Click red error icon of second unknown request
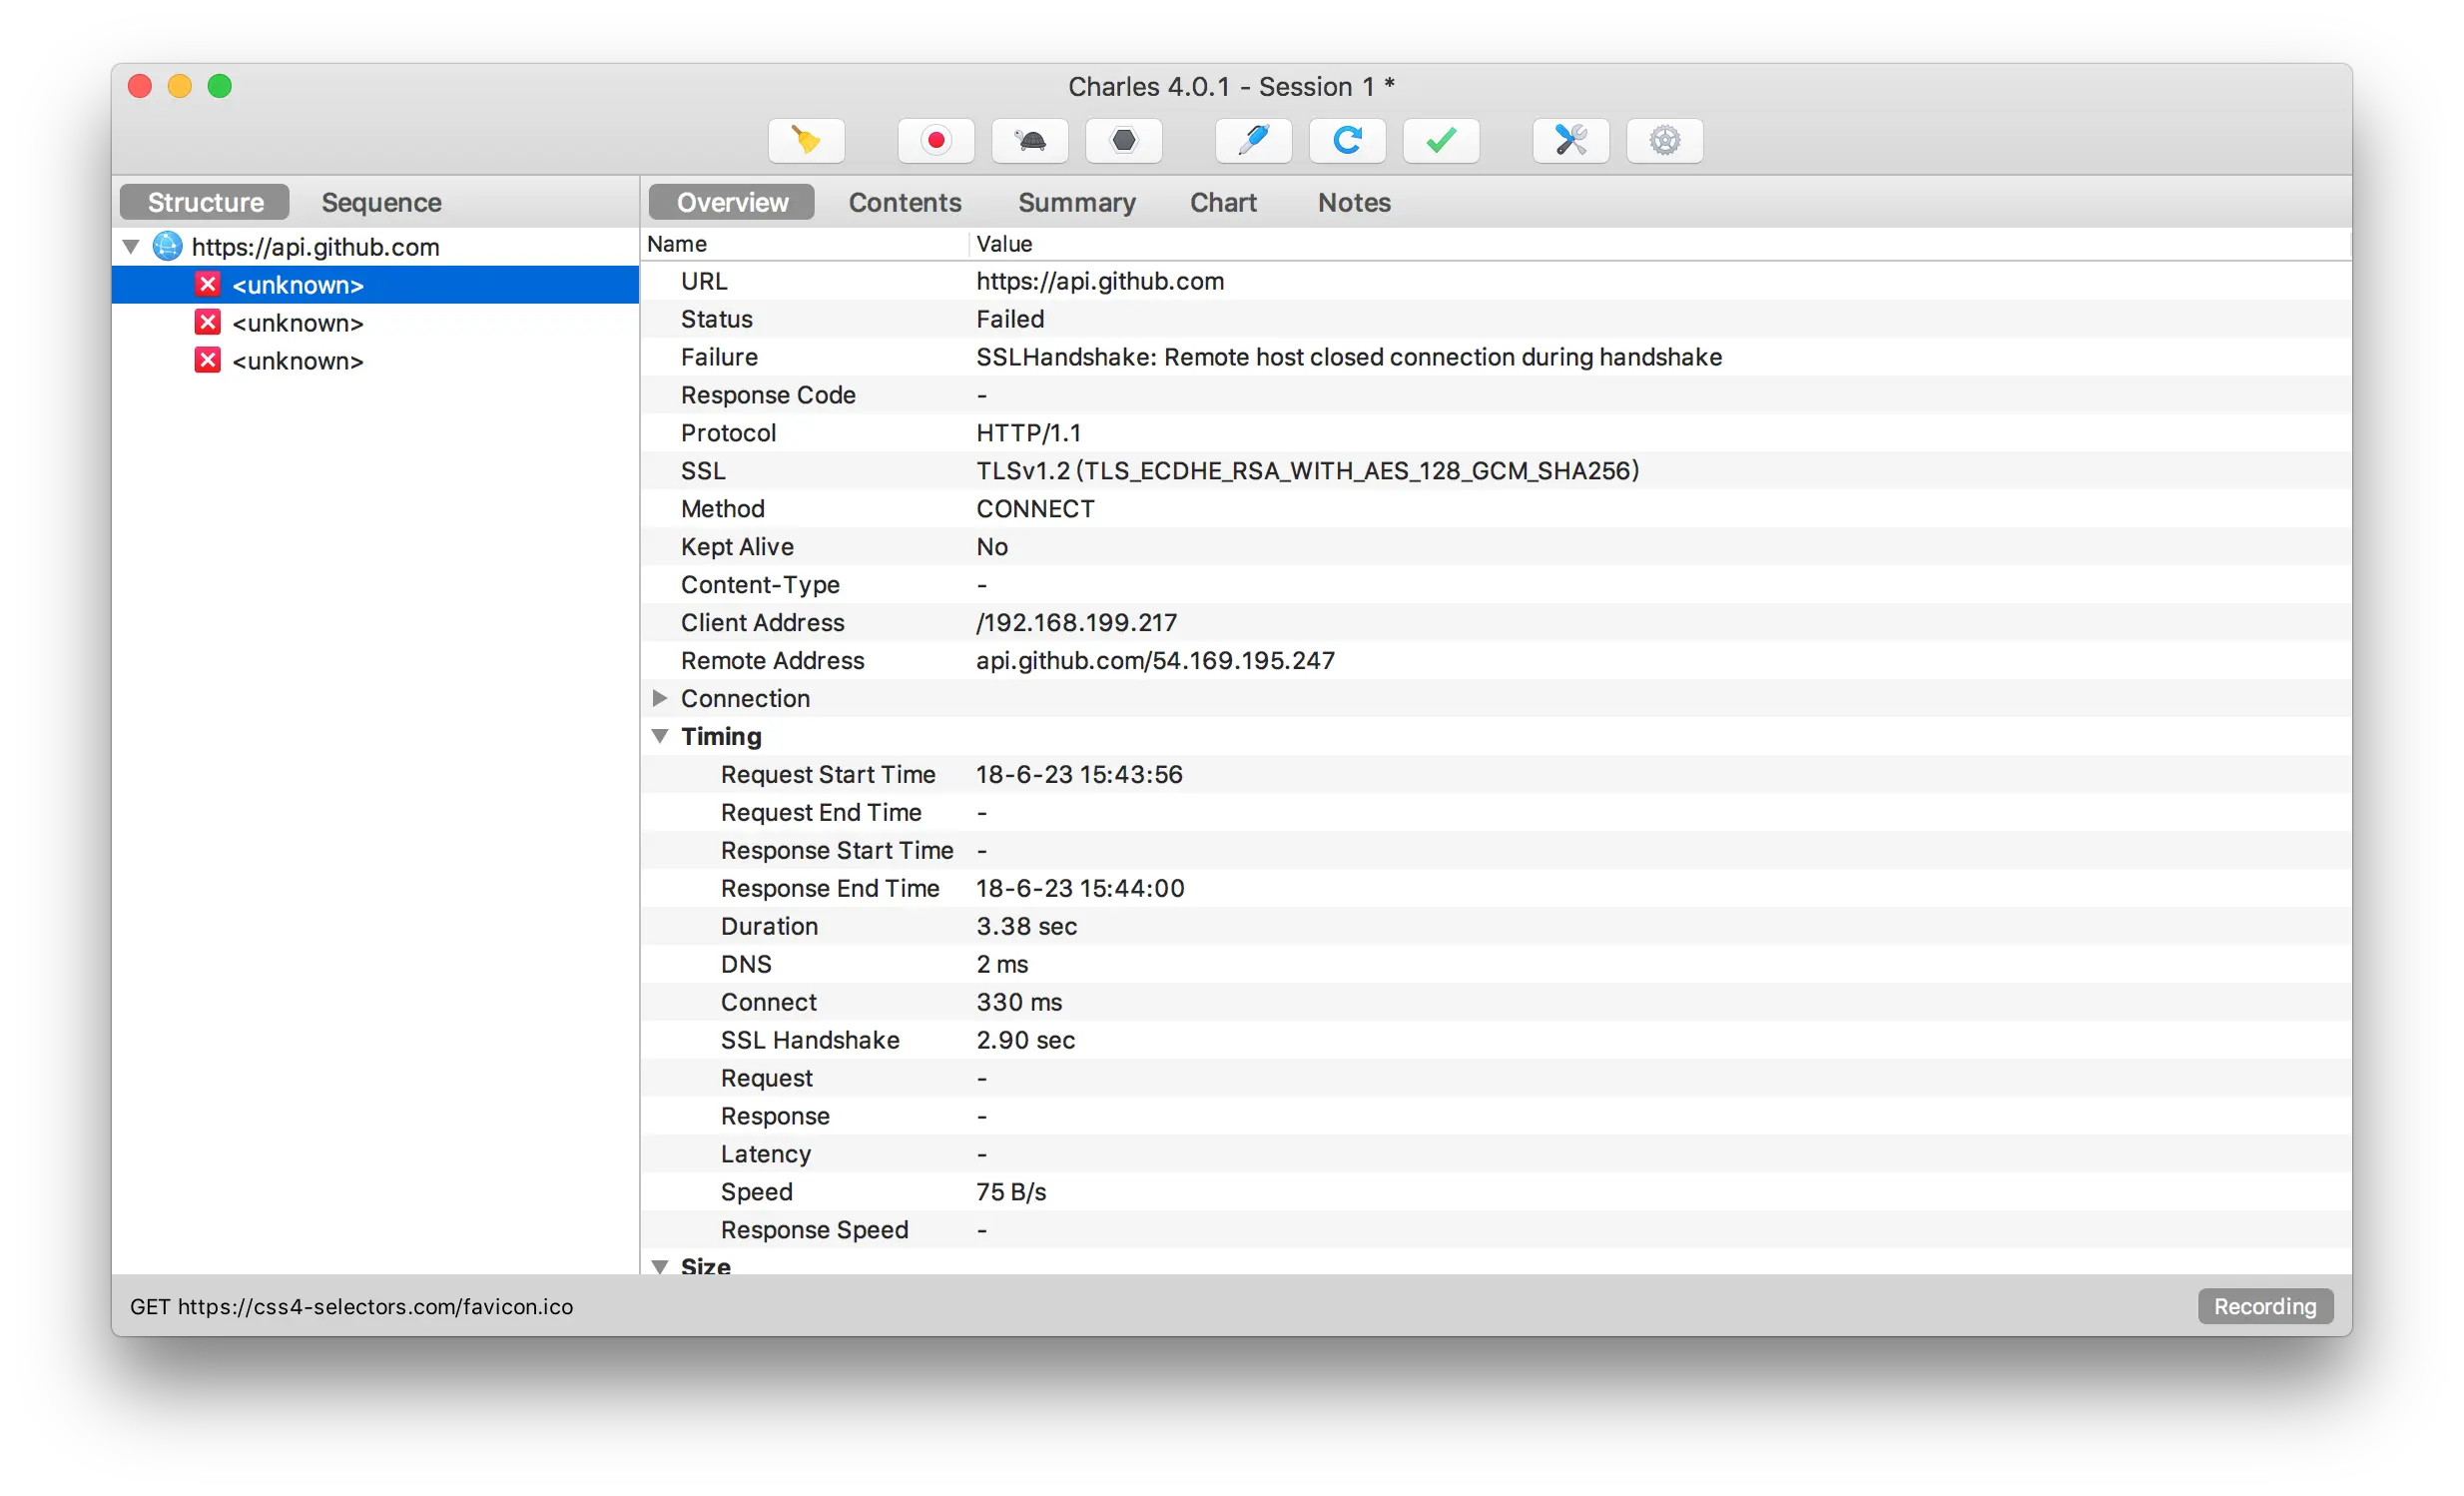This screenshot has width=2464, height=1496. pyautogui.click(x=207, y=323)
